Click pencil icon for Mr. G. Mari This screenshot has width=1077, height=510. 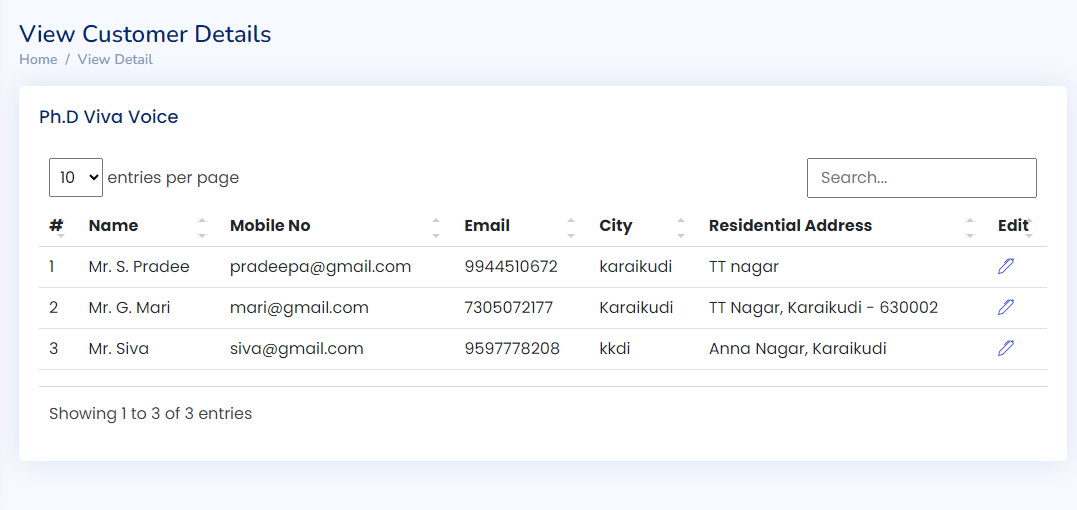tap(1006, 307)
